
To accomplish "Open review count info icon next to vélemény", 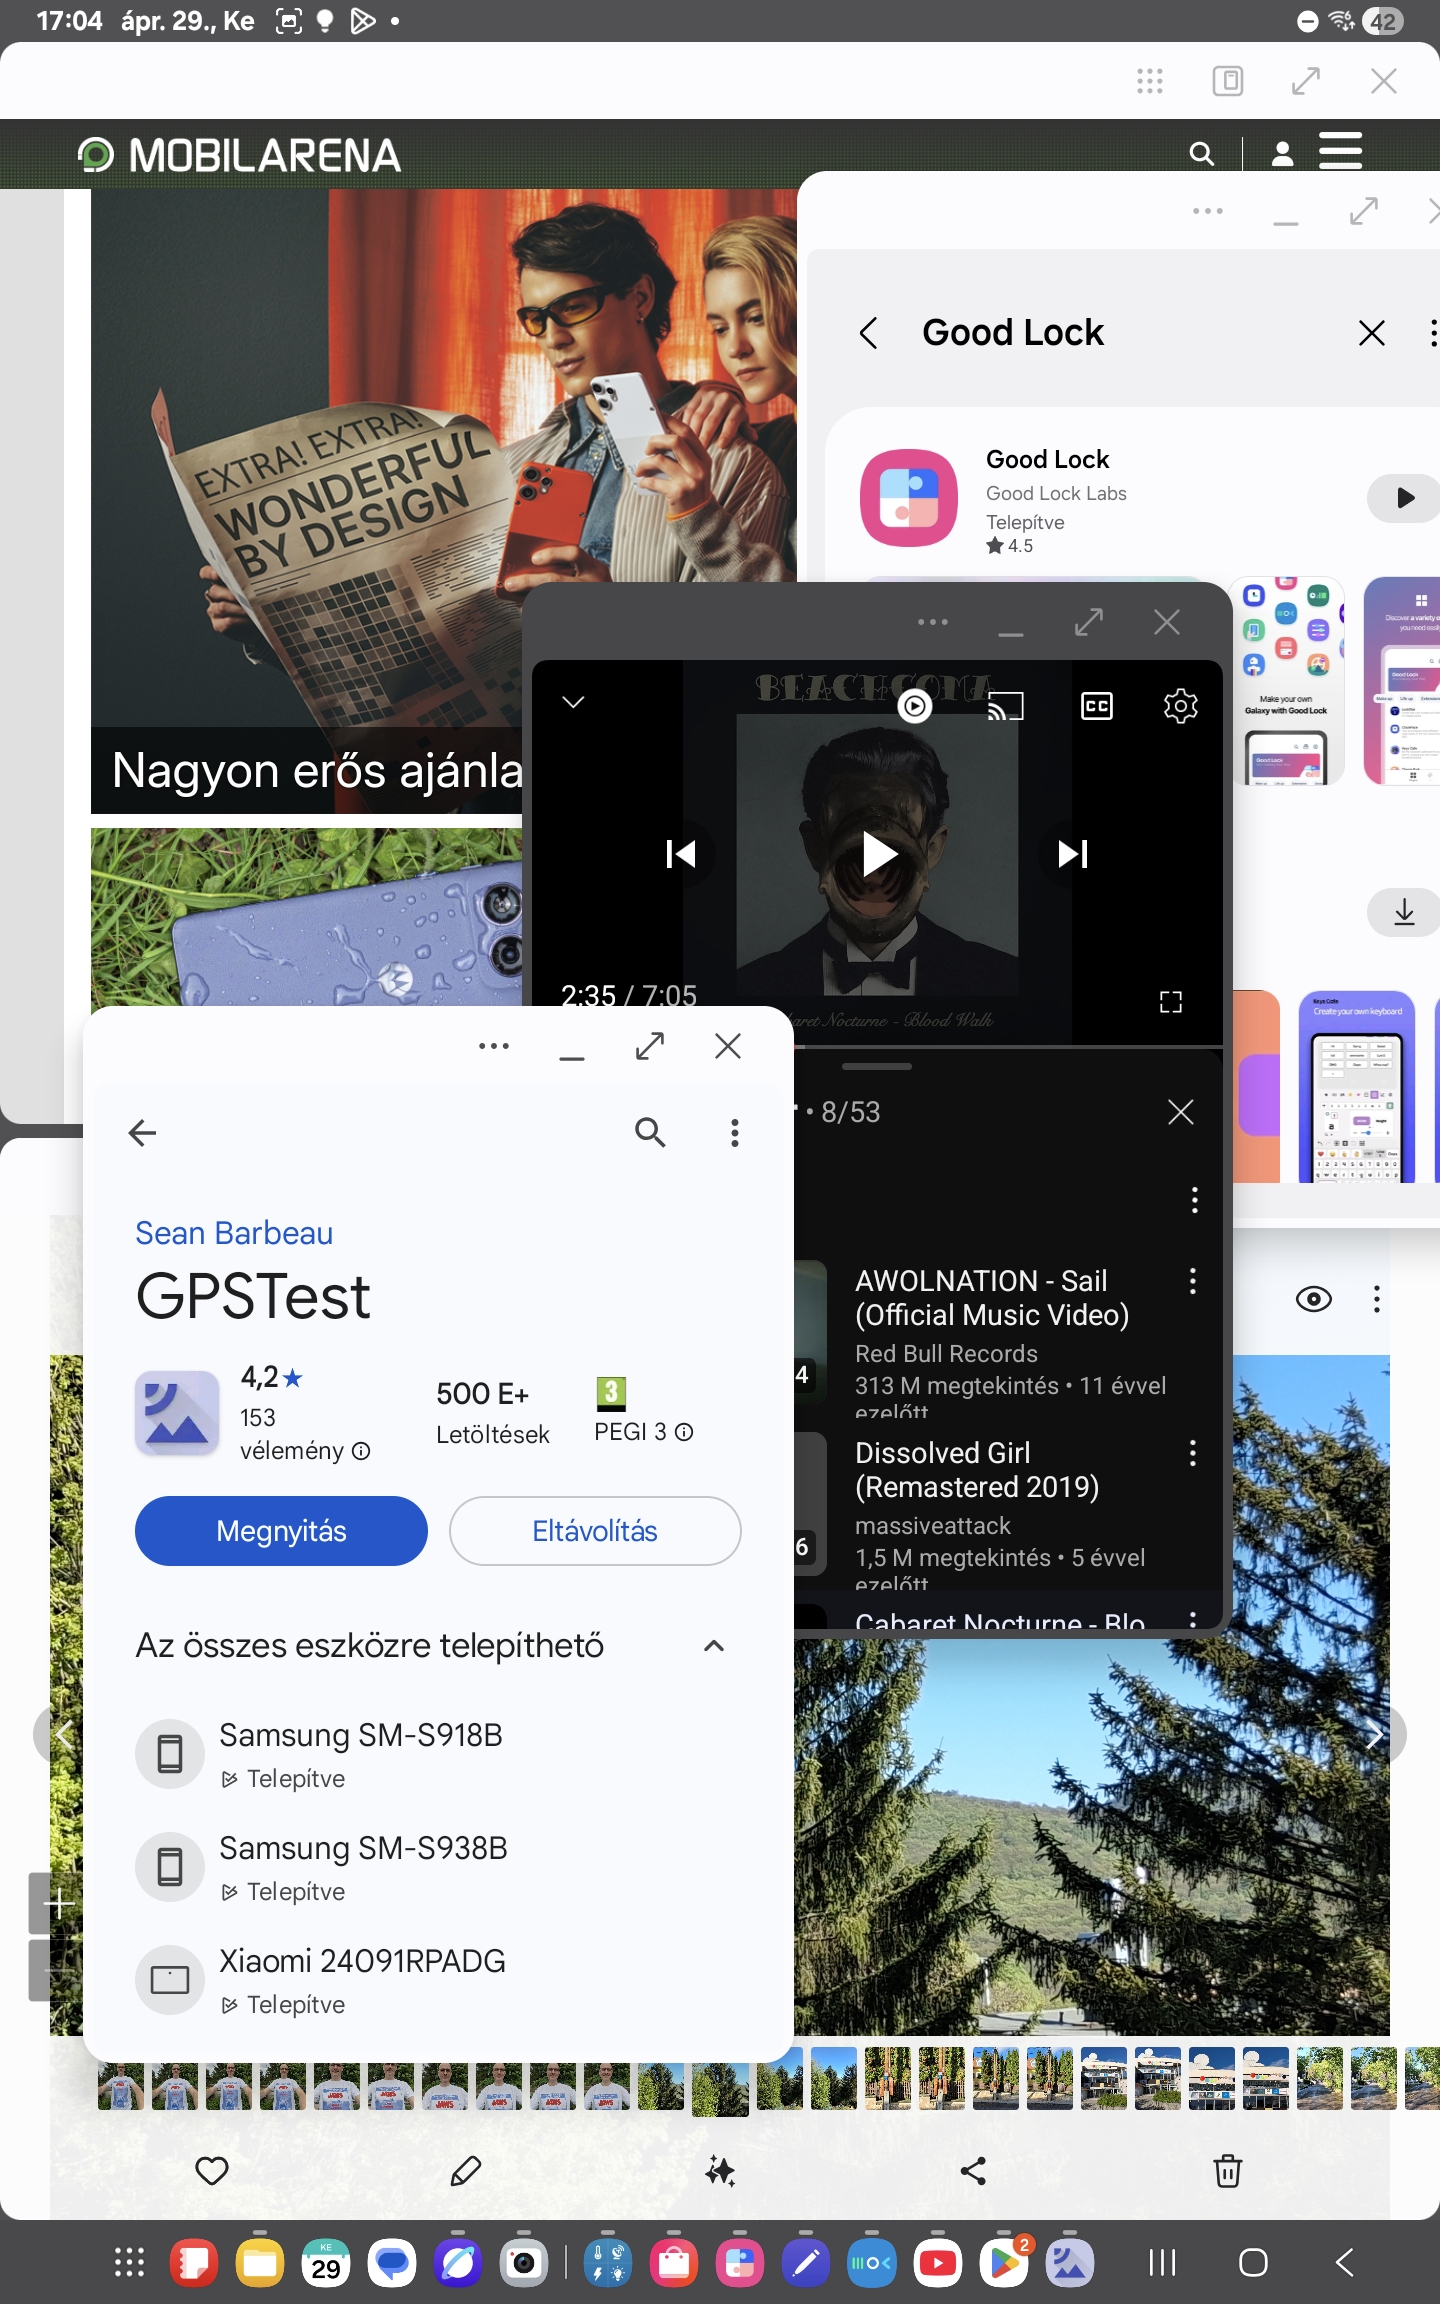I will coord(362,1451).
